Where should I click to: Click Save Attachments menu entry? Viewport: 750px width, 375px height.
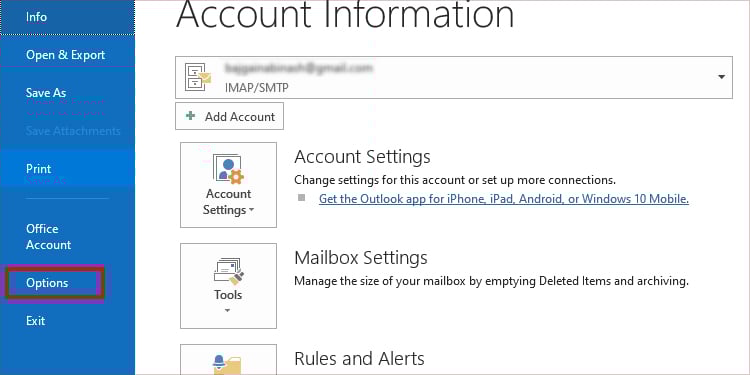click(x=67, y=131)
